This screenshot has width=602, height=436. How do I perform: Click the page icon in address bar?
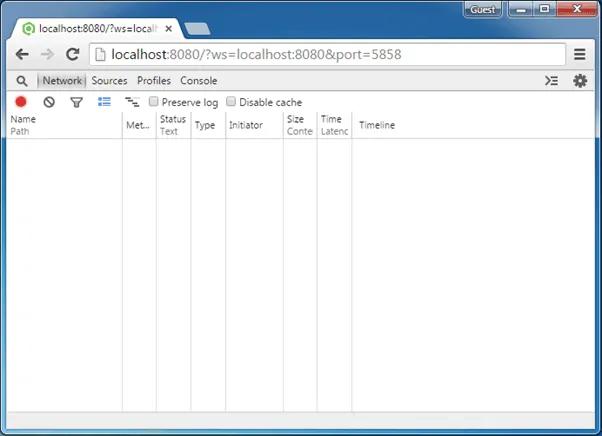(100, 54)
